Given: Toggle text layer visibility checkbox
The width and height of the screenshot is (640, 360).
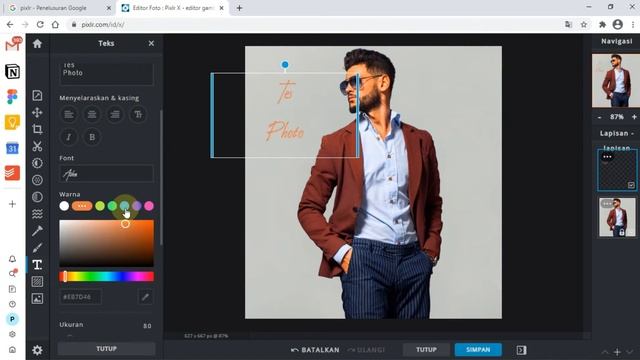Looking at the screenshot, I should point(631,185).
